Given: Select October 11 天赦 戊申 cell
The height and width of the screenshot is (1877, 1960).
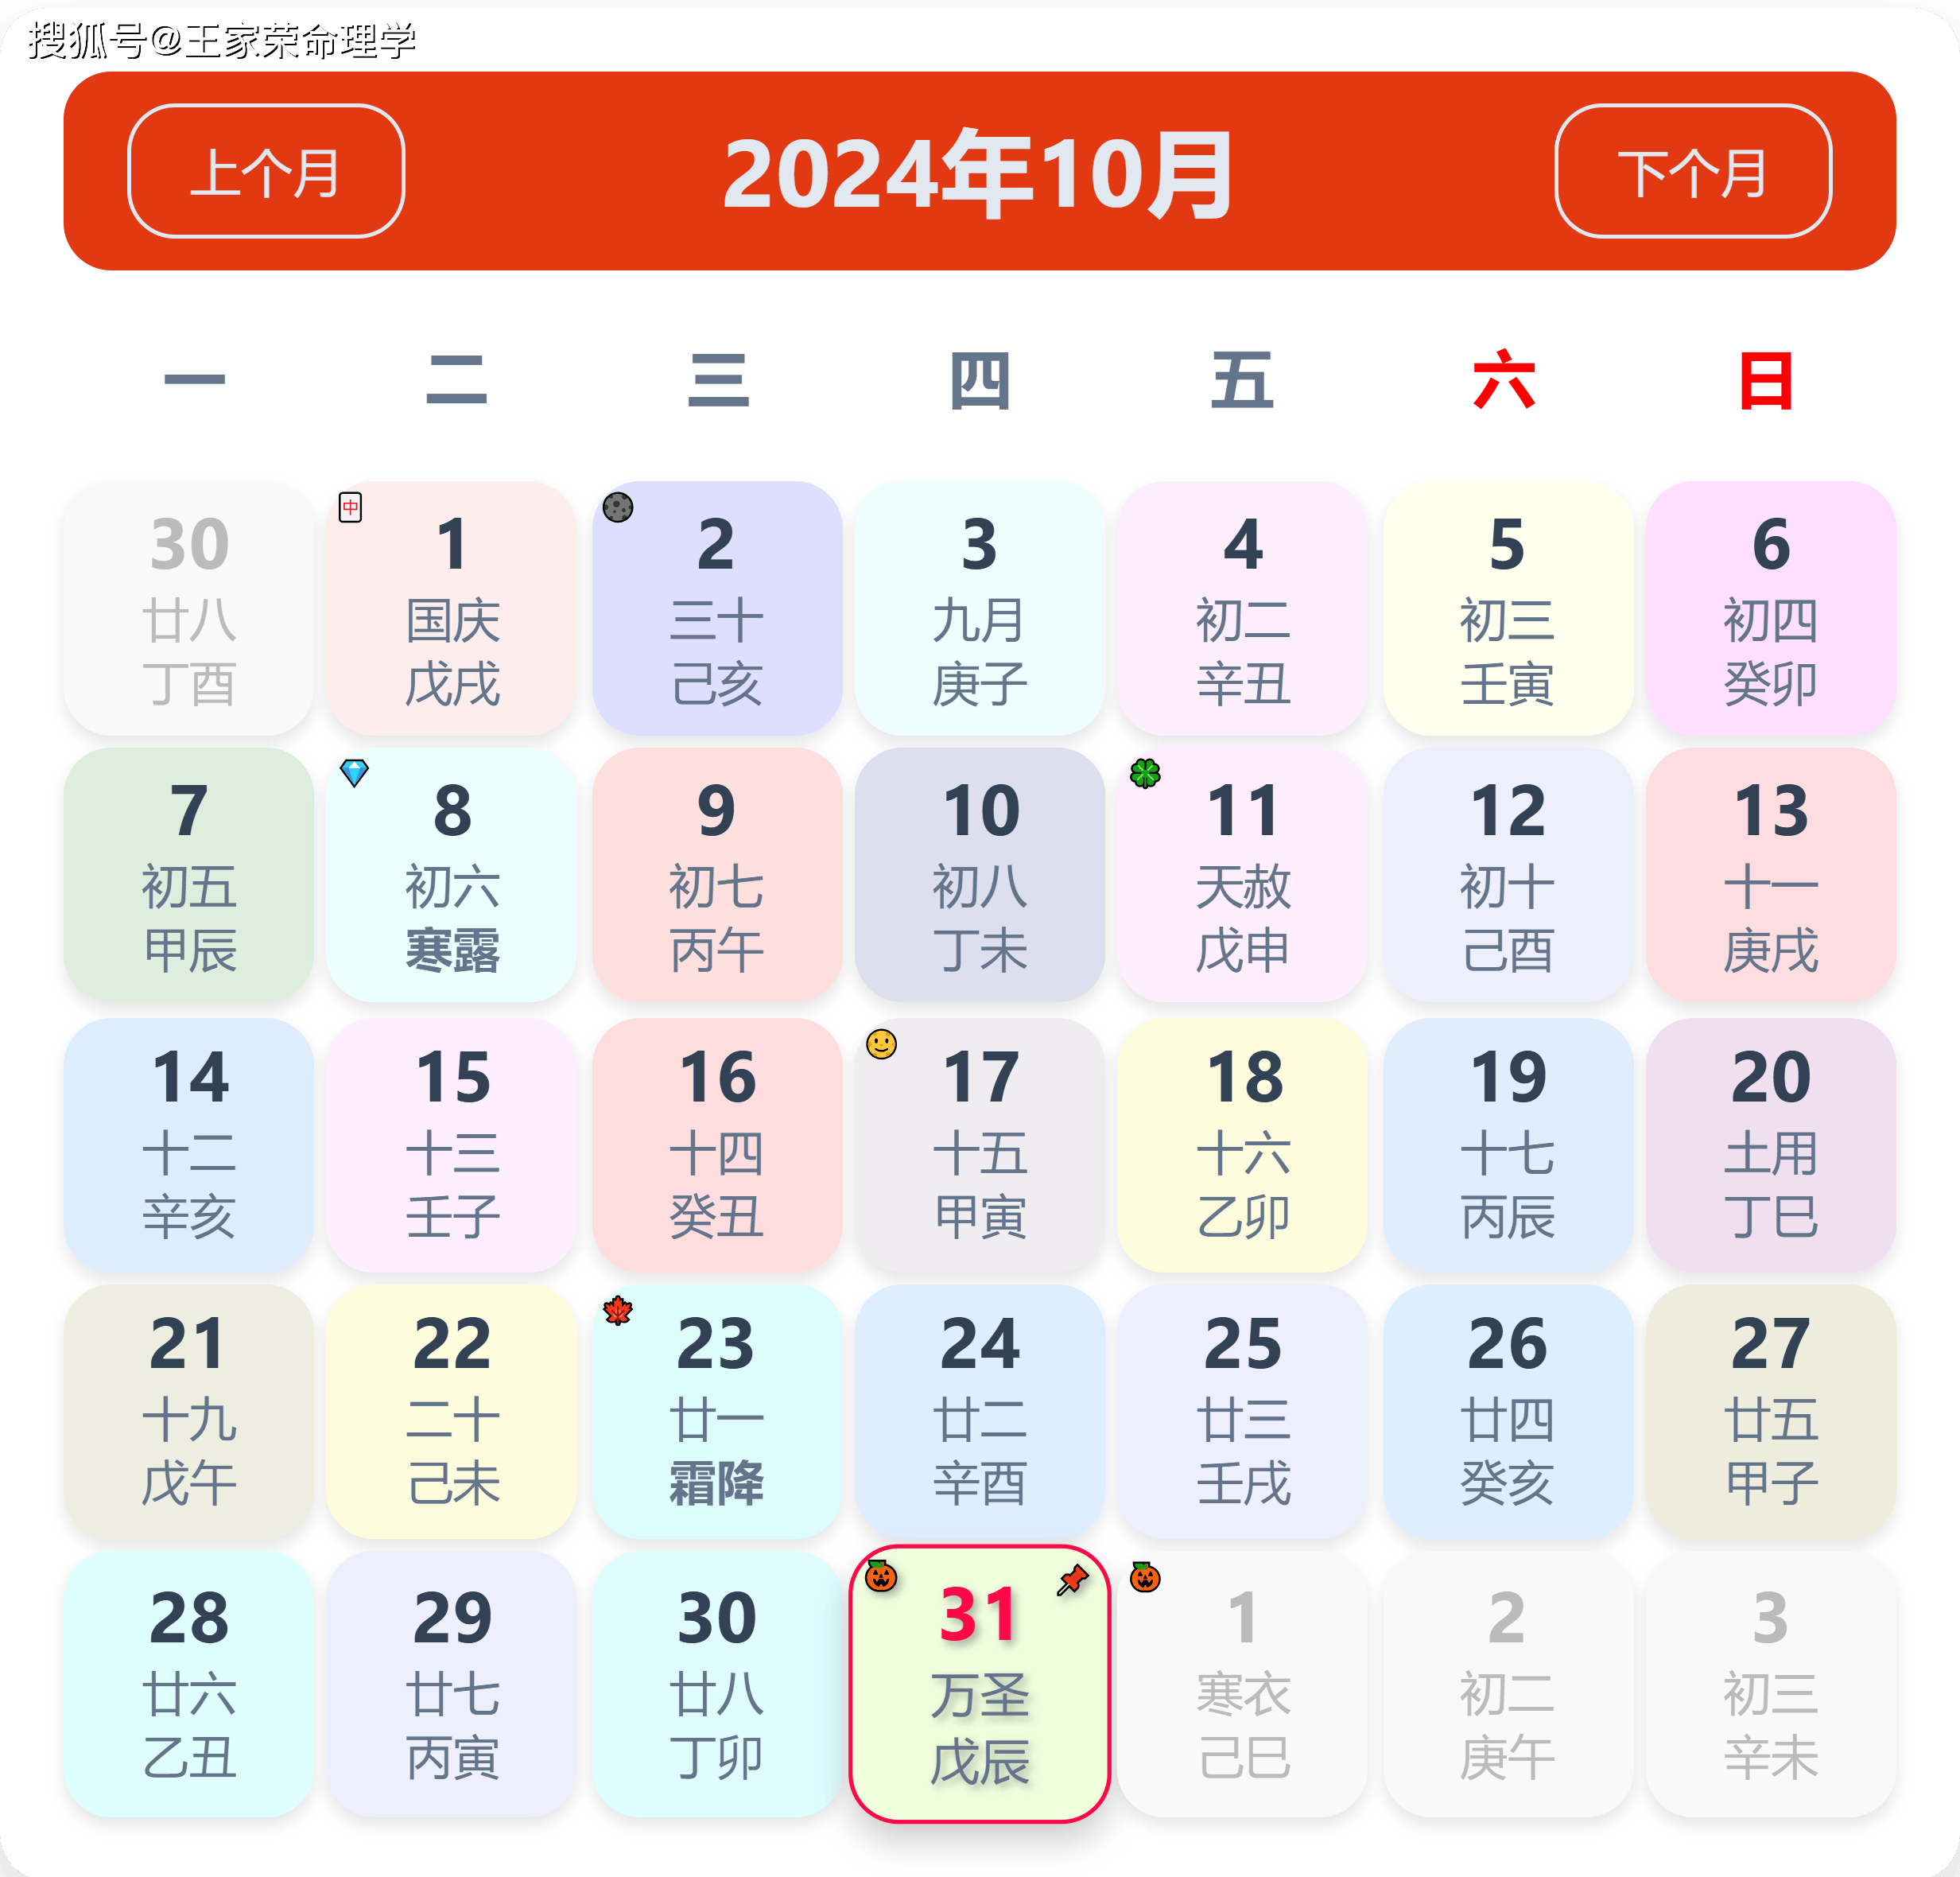Looking at the screenshot, I should [x=1243, y=875].
